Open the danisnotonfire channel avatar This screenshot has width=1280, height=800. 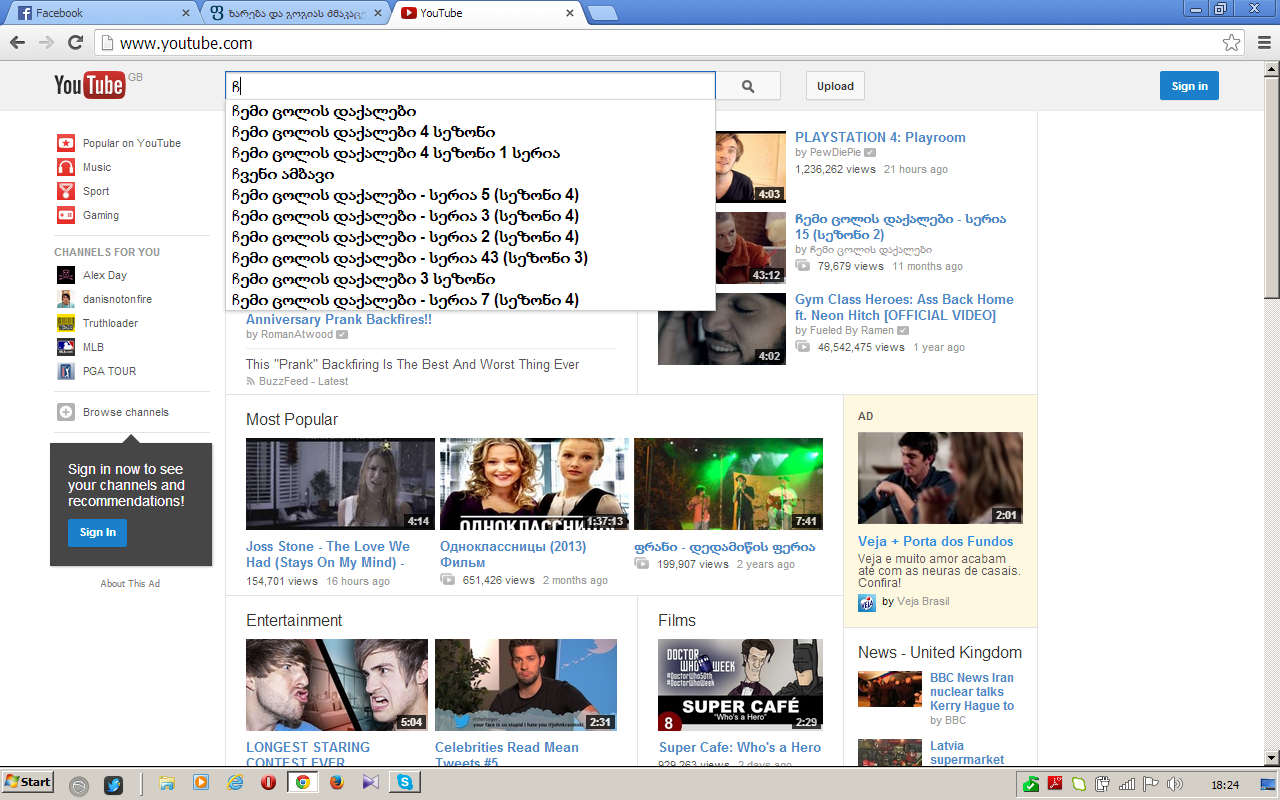tap(66, 299)
